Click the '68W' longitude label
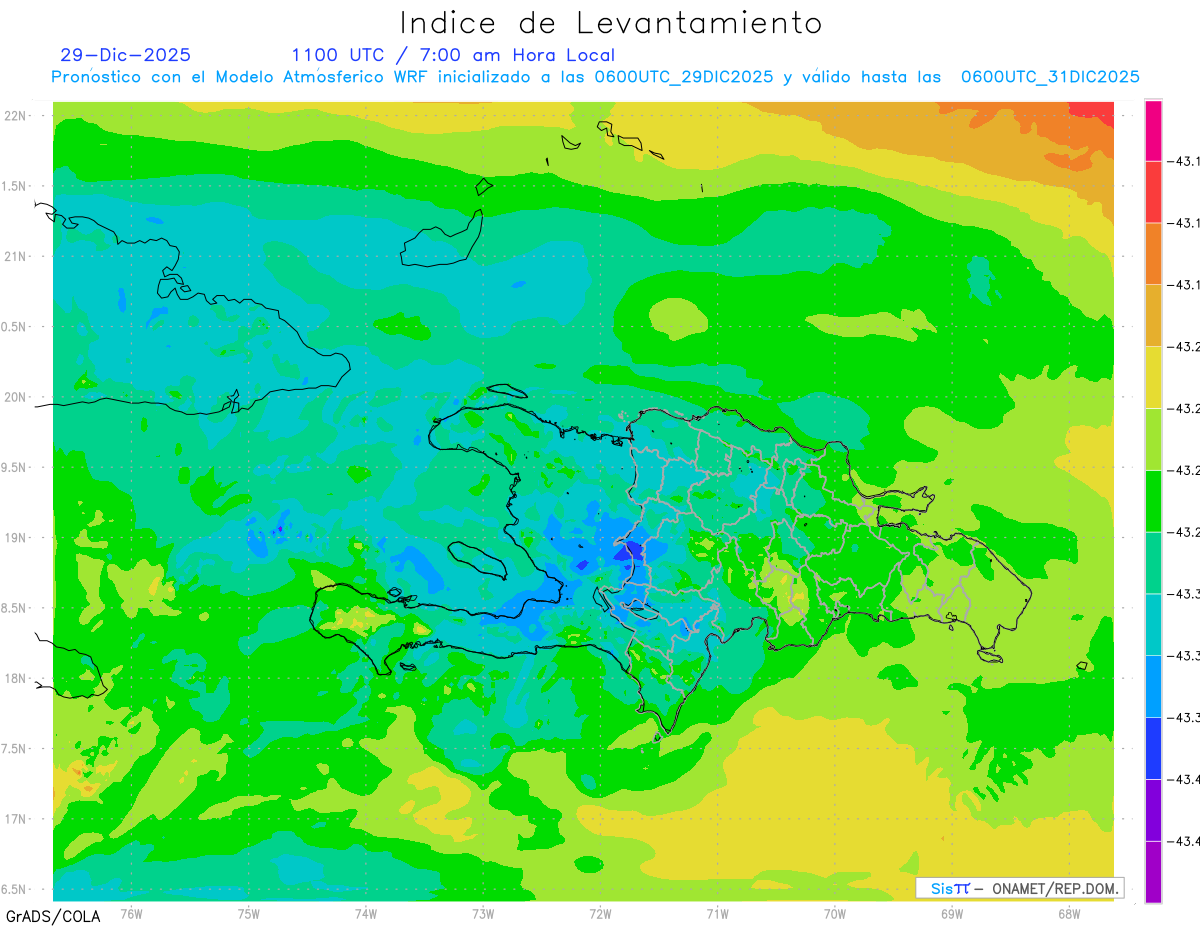This screenshot has height=927, width=1200. point(1069,914)
